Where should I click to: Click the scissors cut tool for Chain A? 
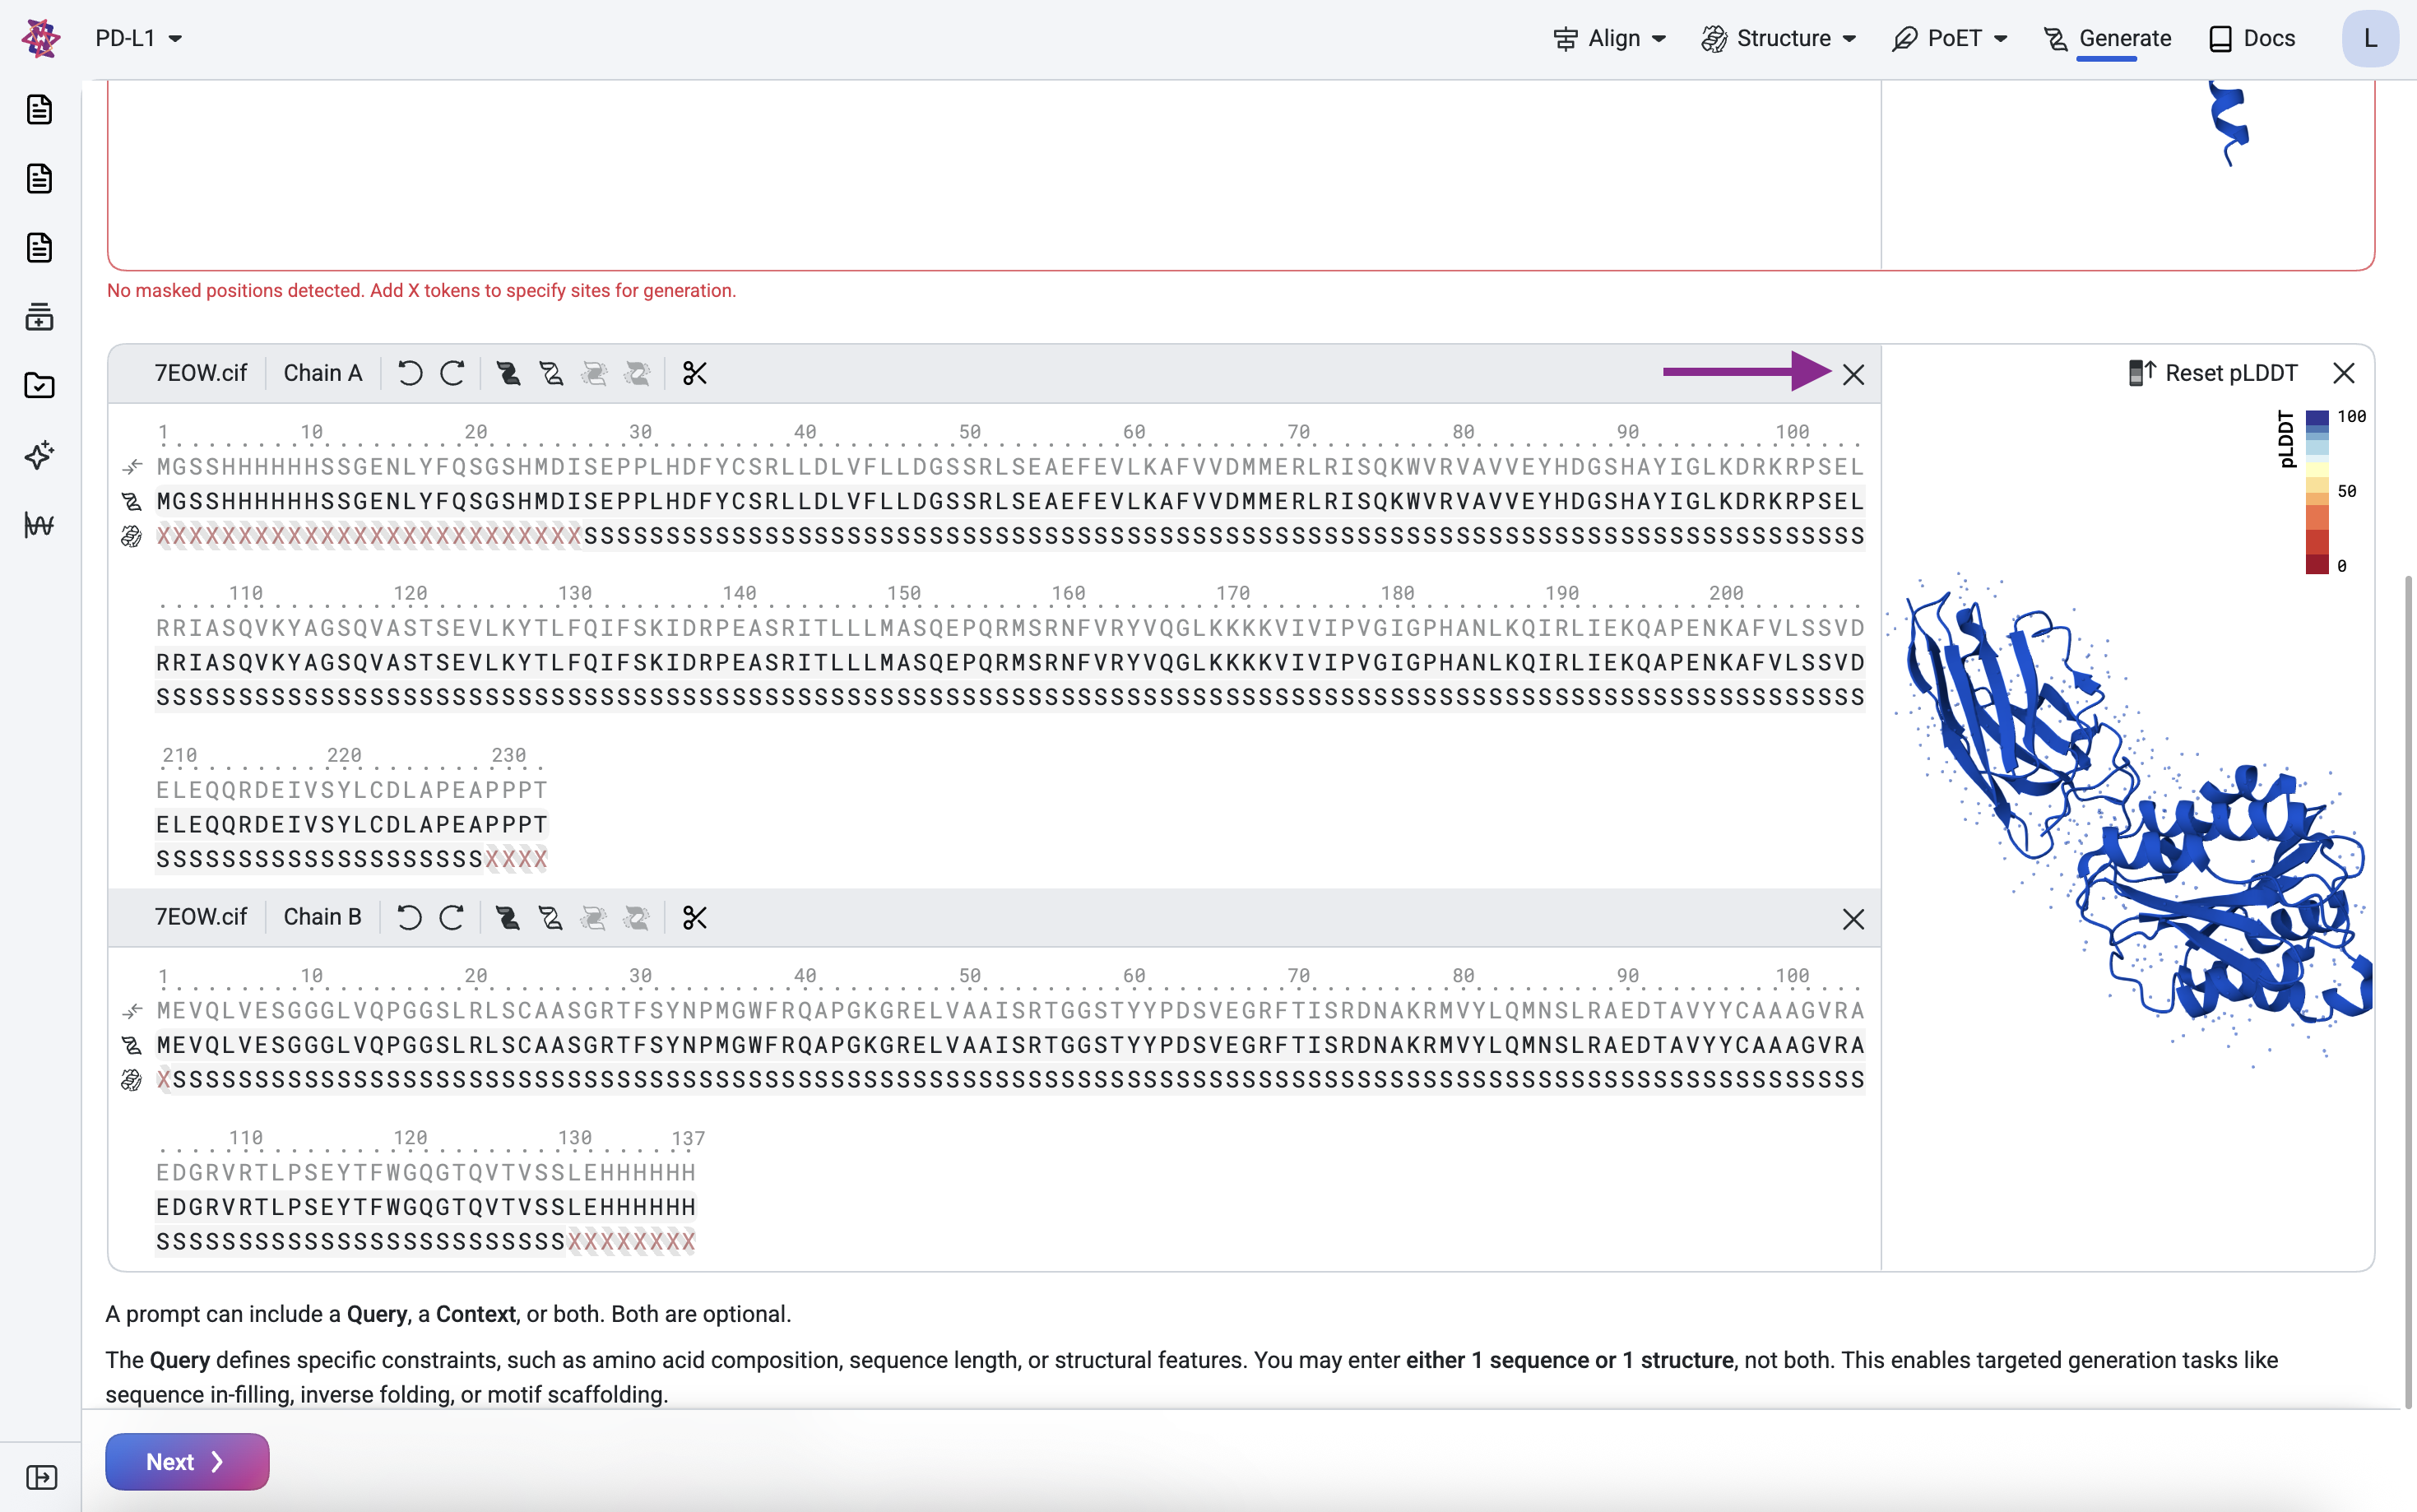click(x=695, y=374)
